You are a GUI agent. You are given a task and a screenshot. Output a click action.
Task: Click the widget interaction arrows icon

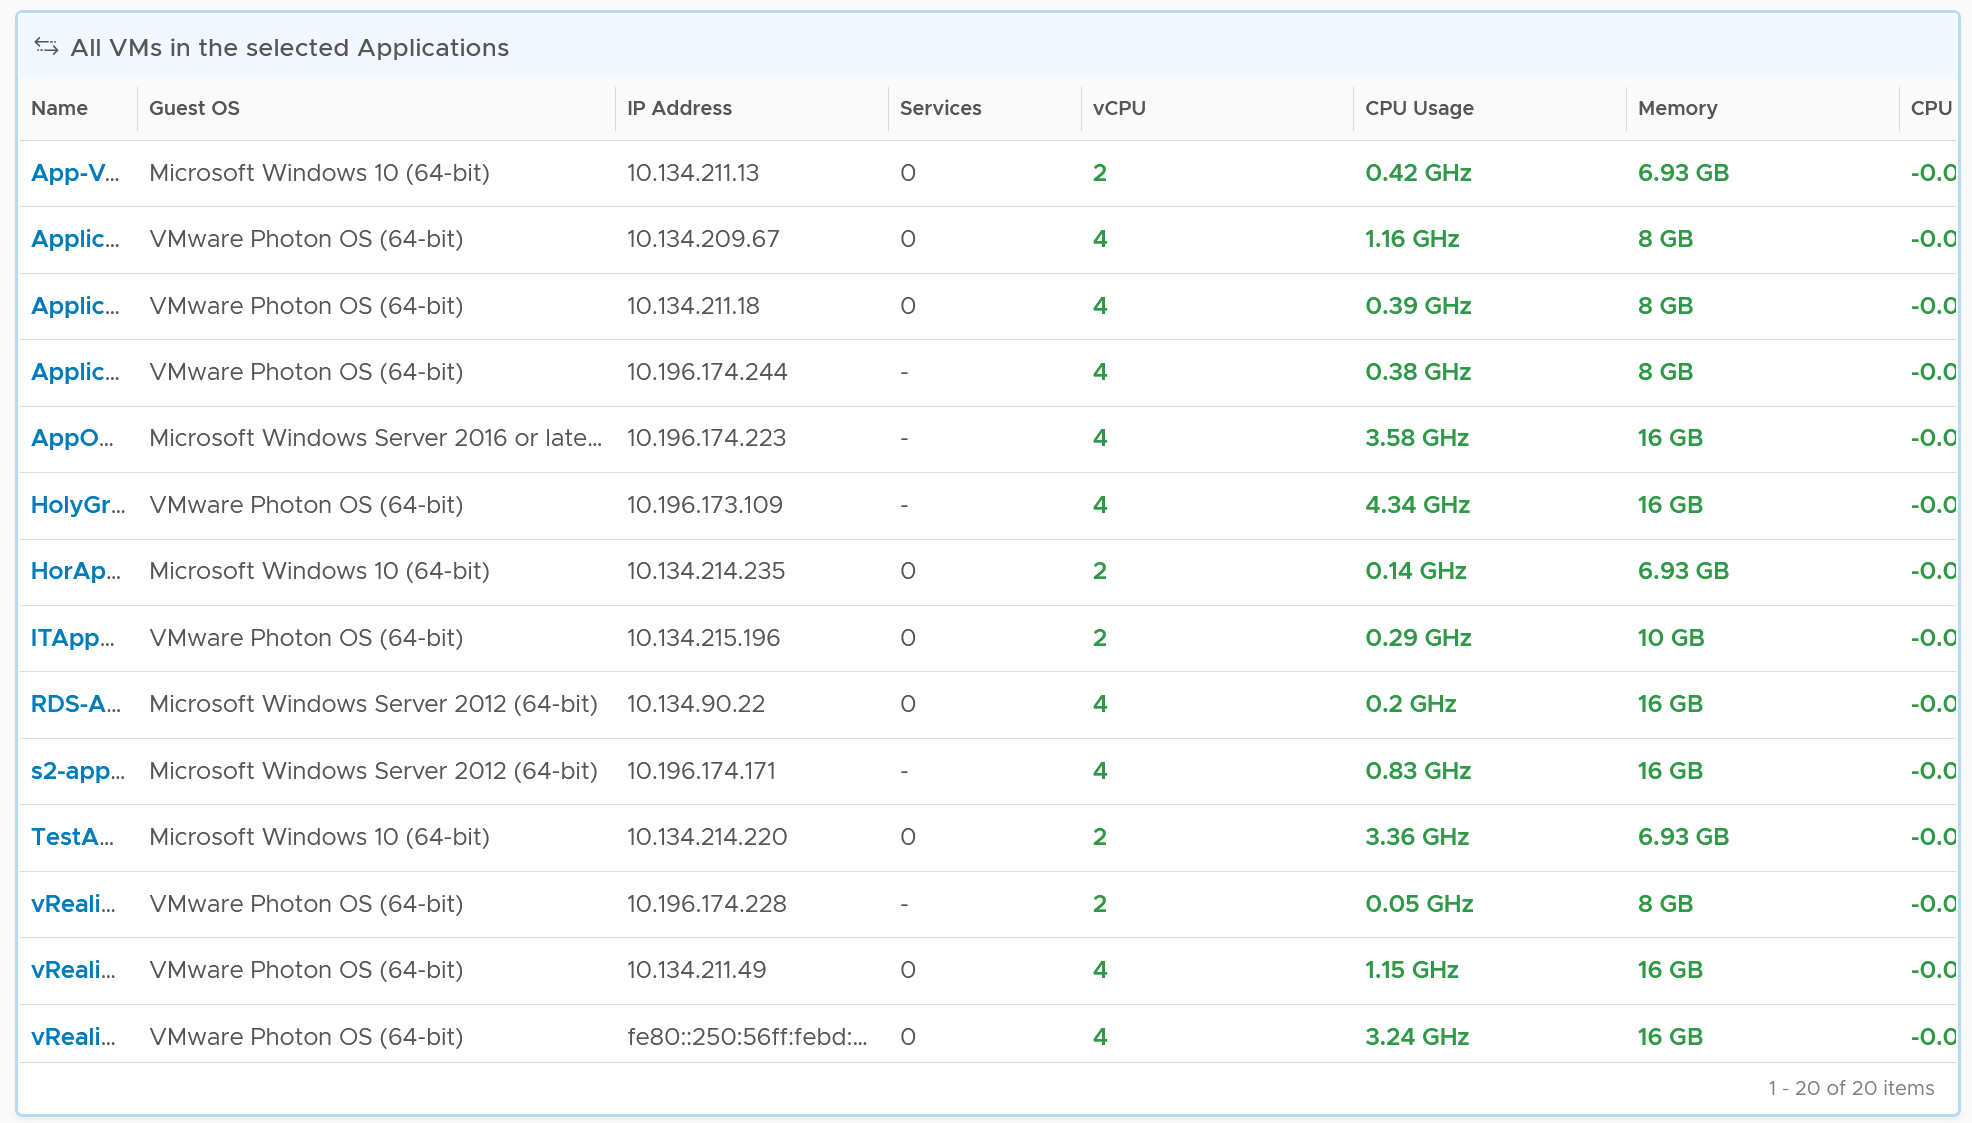point(46,46)
